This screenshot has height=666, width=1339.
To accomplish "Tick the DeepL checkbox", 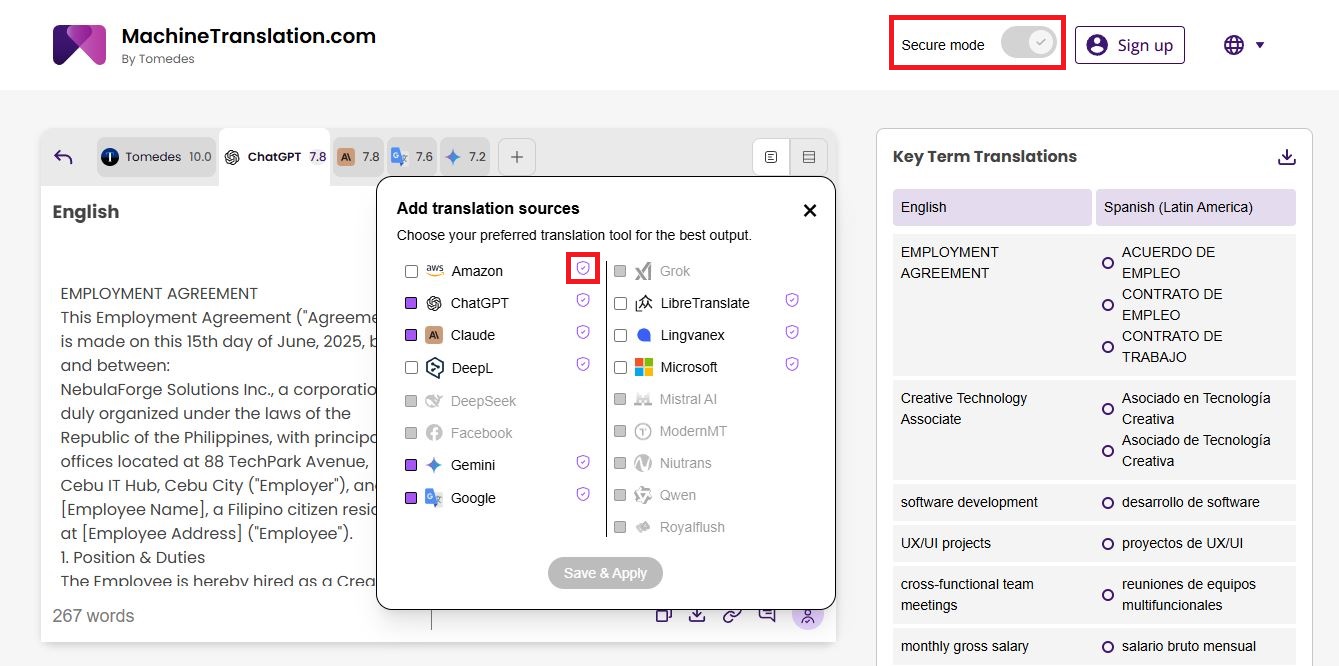I will click(x=411, y=367).
